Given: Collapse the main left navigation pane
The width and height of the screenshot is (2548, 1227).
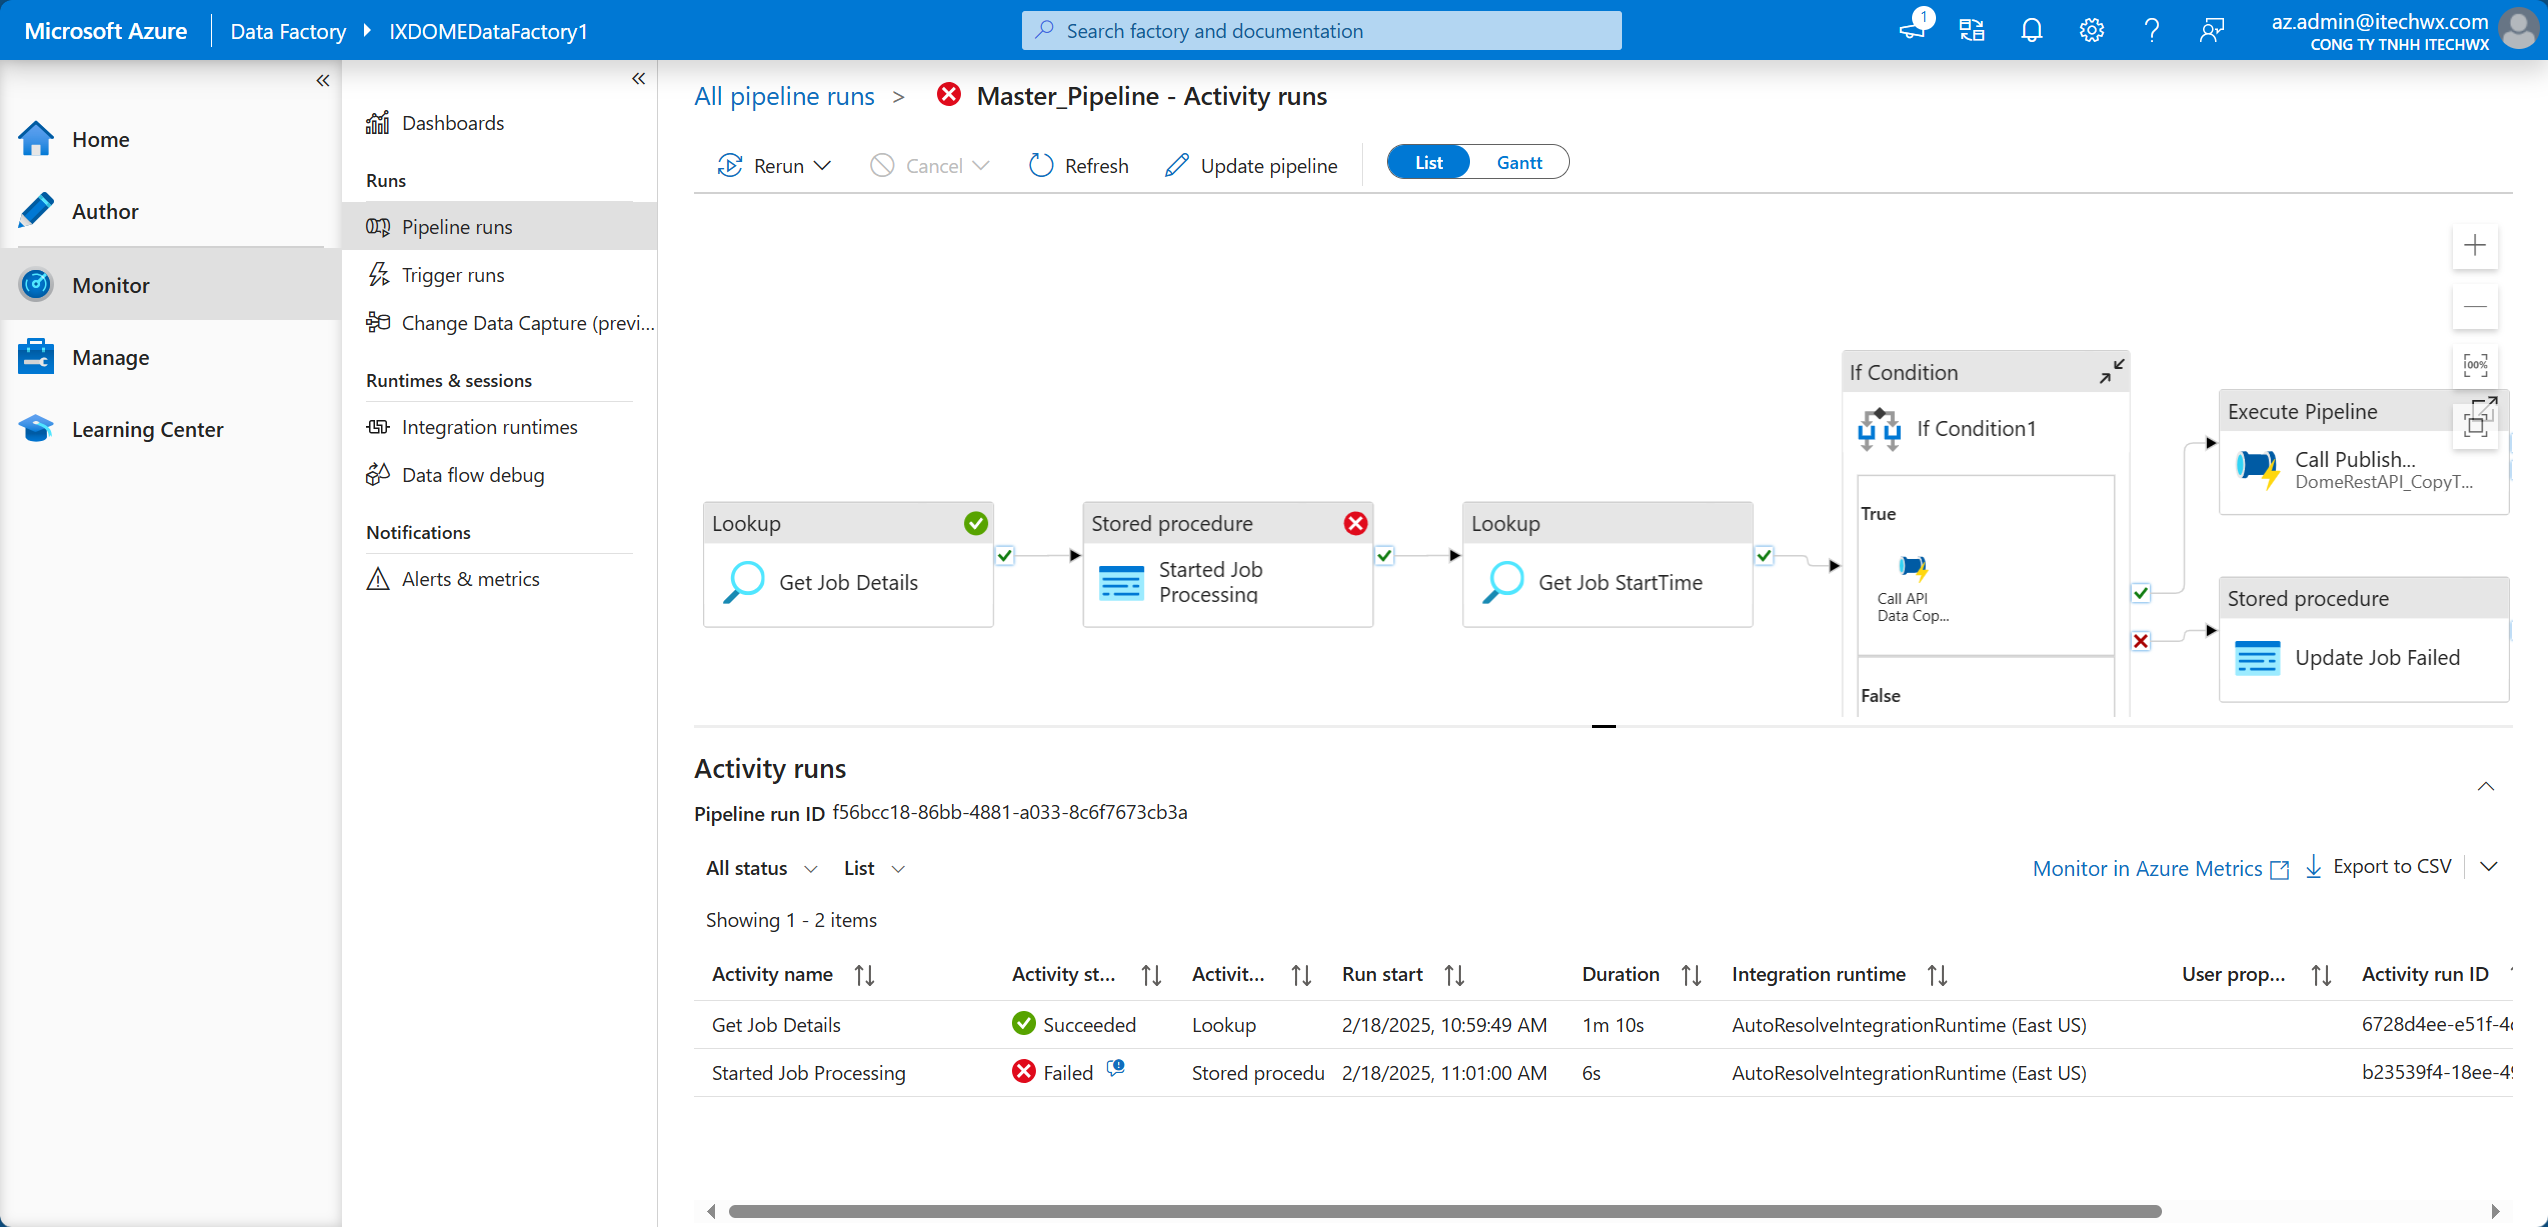Looking at the screenshot, I should point(322,80).
